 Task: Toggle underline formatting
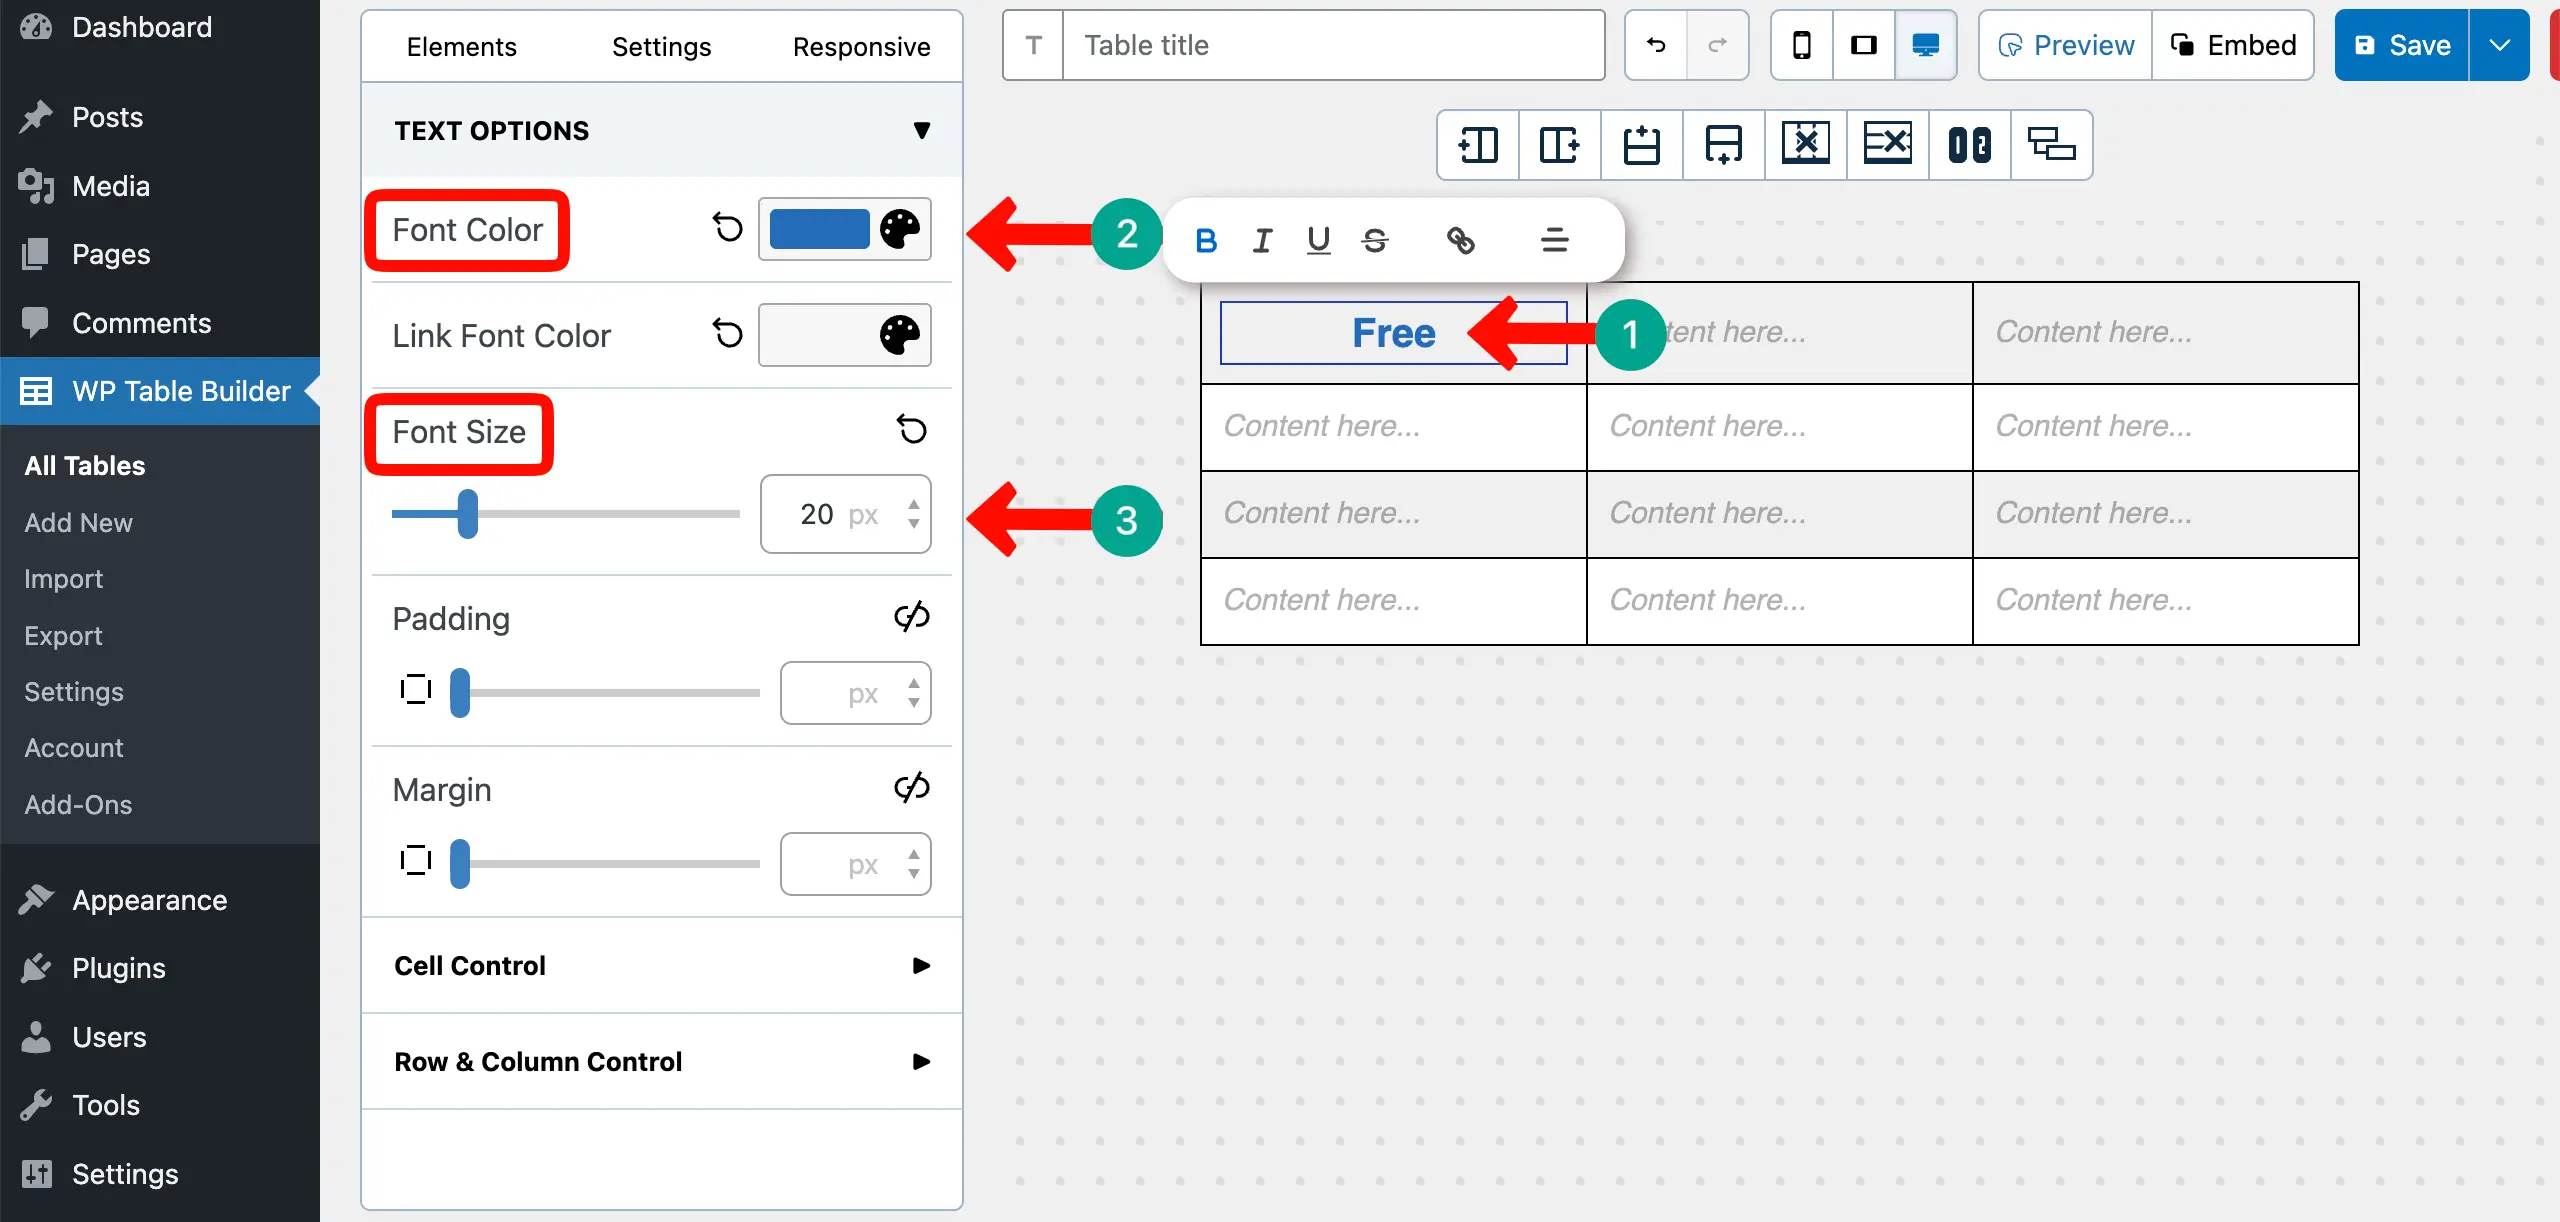1317,240
